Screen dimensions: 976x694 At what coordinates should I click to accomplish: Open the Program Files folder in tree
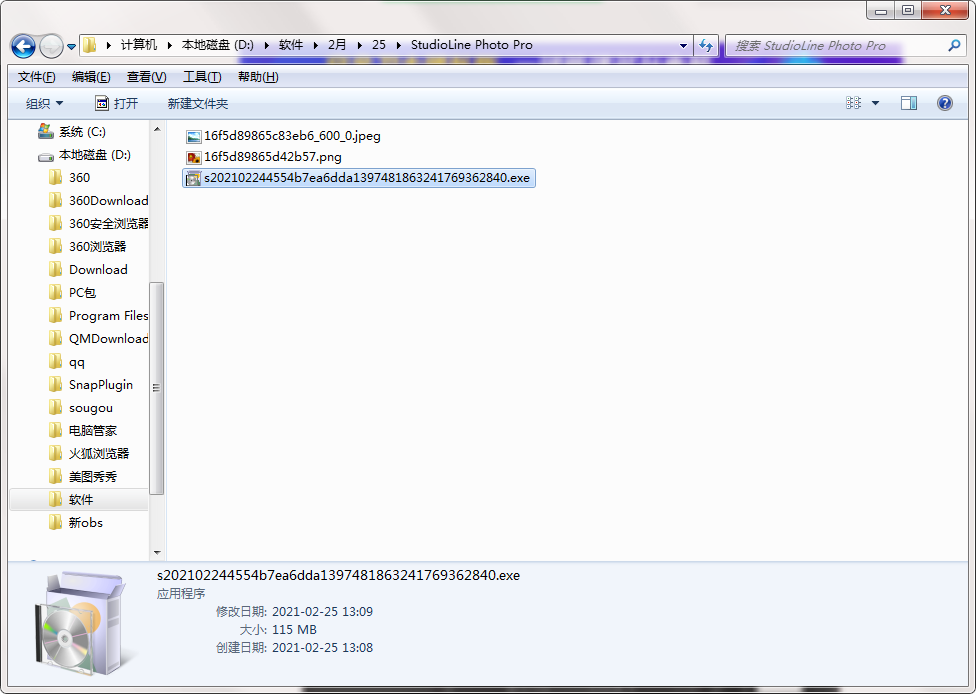(x=98, y=316)
